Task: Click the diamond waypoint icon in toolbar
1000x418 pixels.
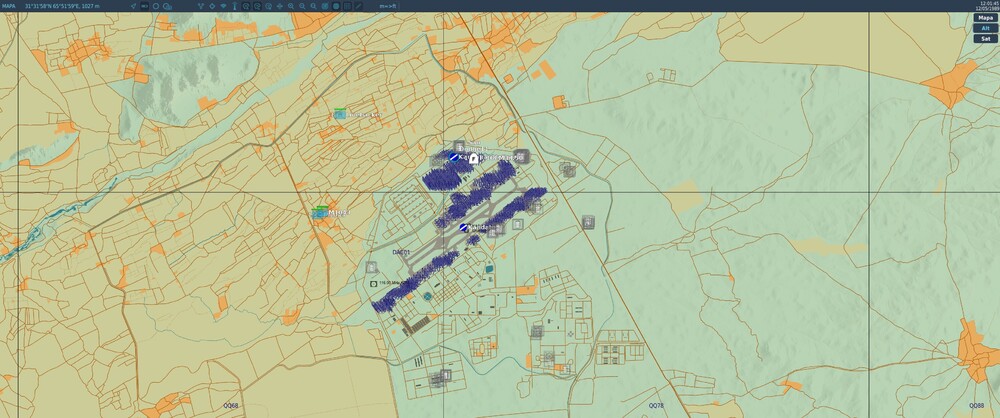Action: 212,6
